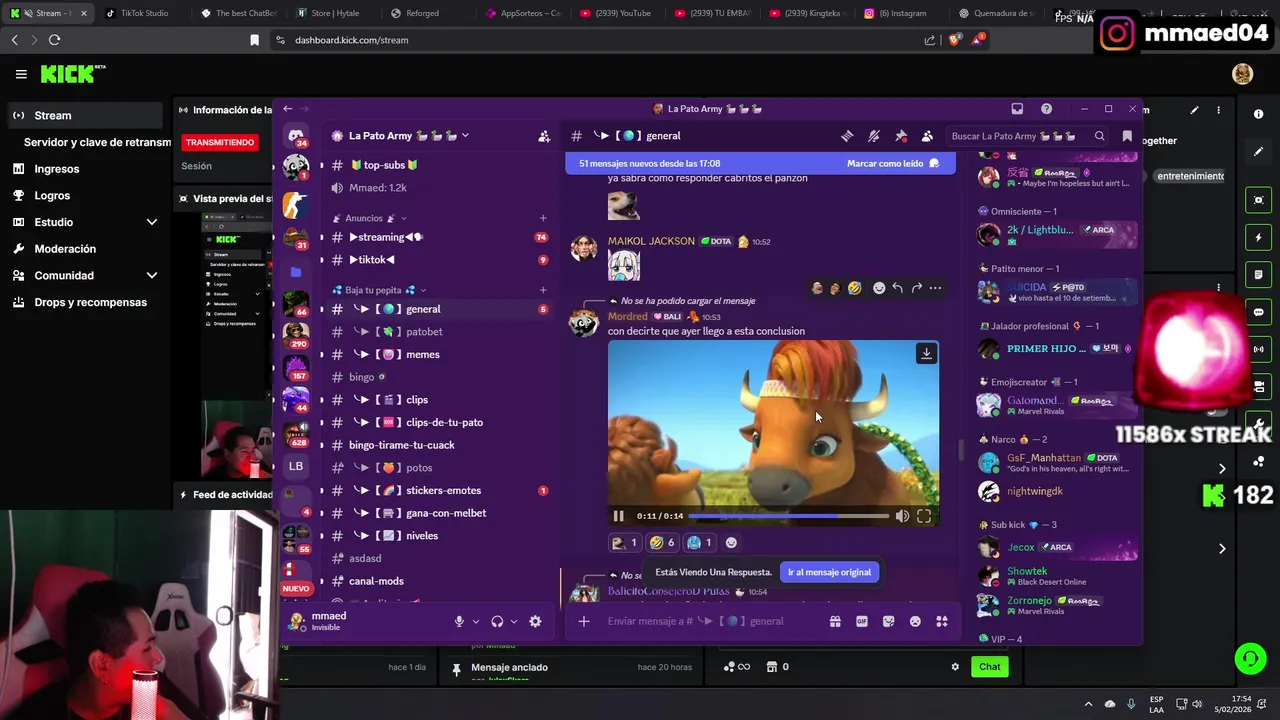Viewport: 1280px width, 720px height.
Task: Open the chat video in fullscreen
Action: tap(924, 516)
